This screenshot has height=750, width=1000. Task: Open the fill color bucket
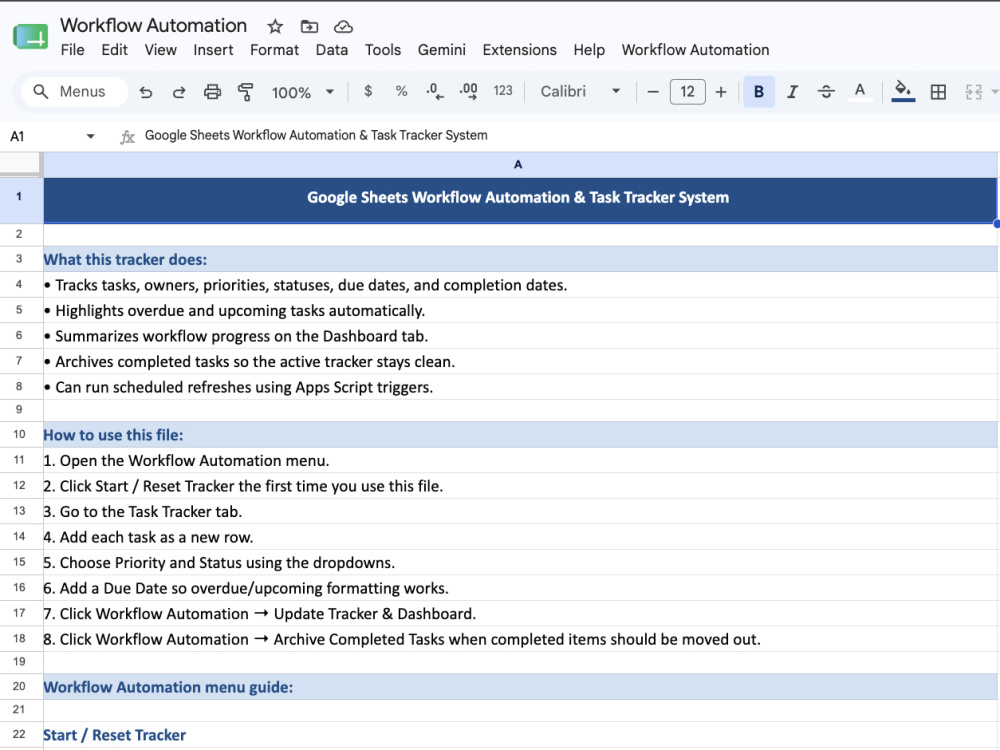pyautogui.click(x=902, y=91)
